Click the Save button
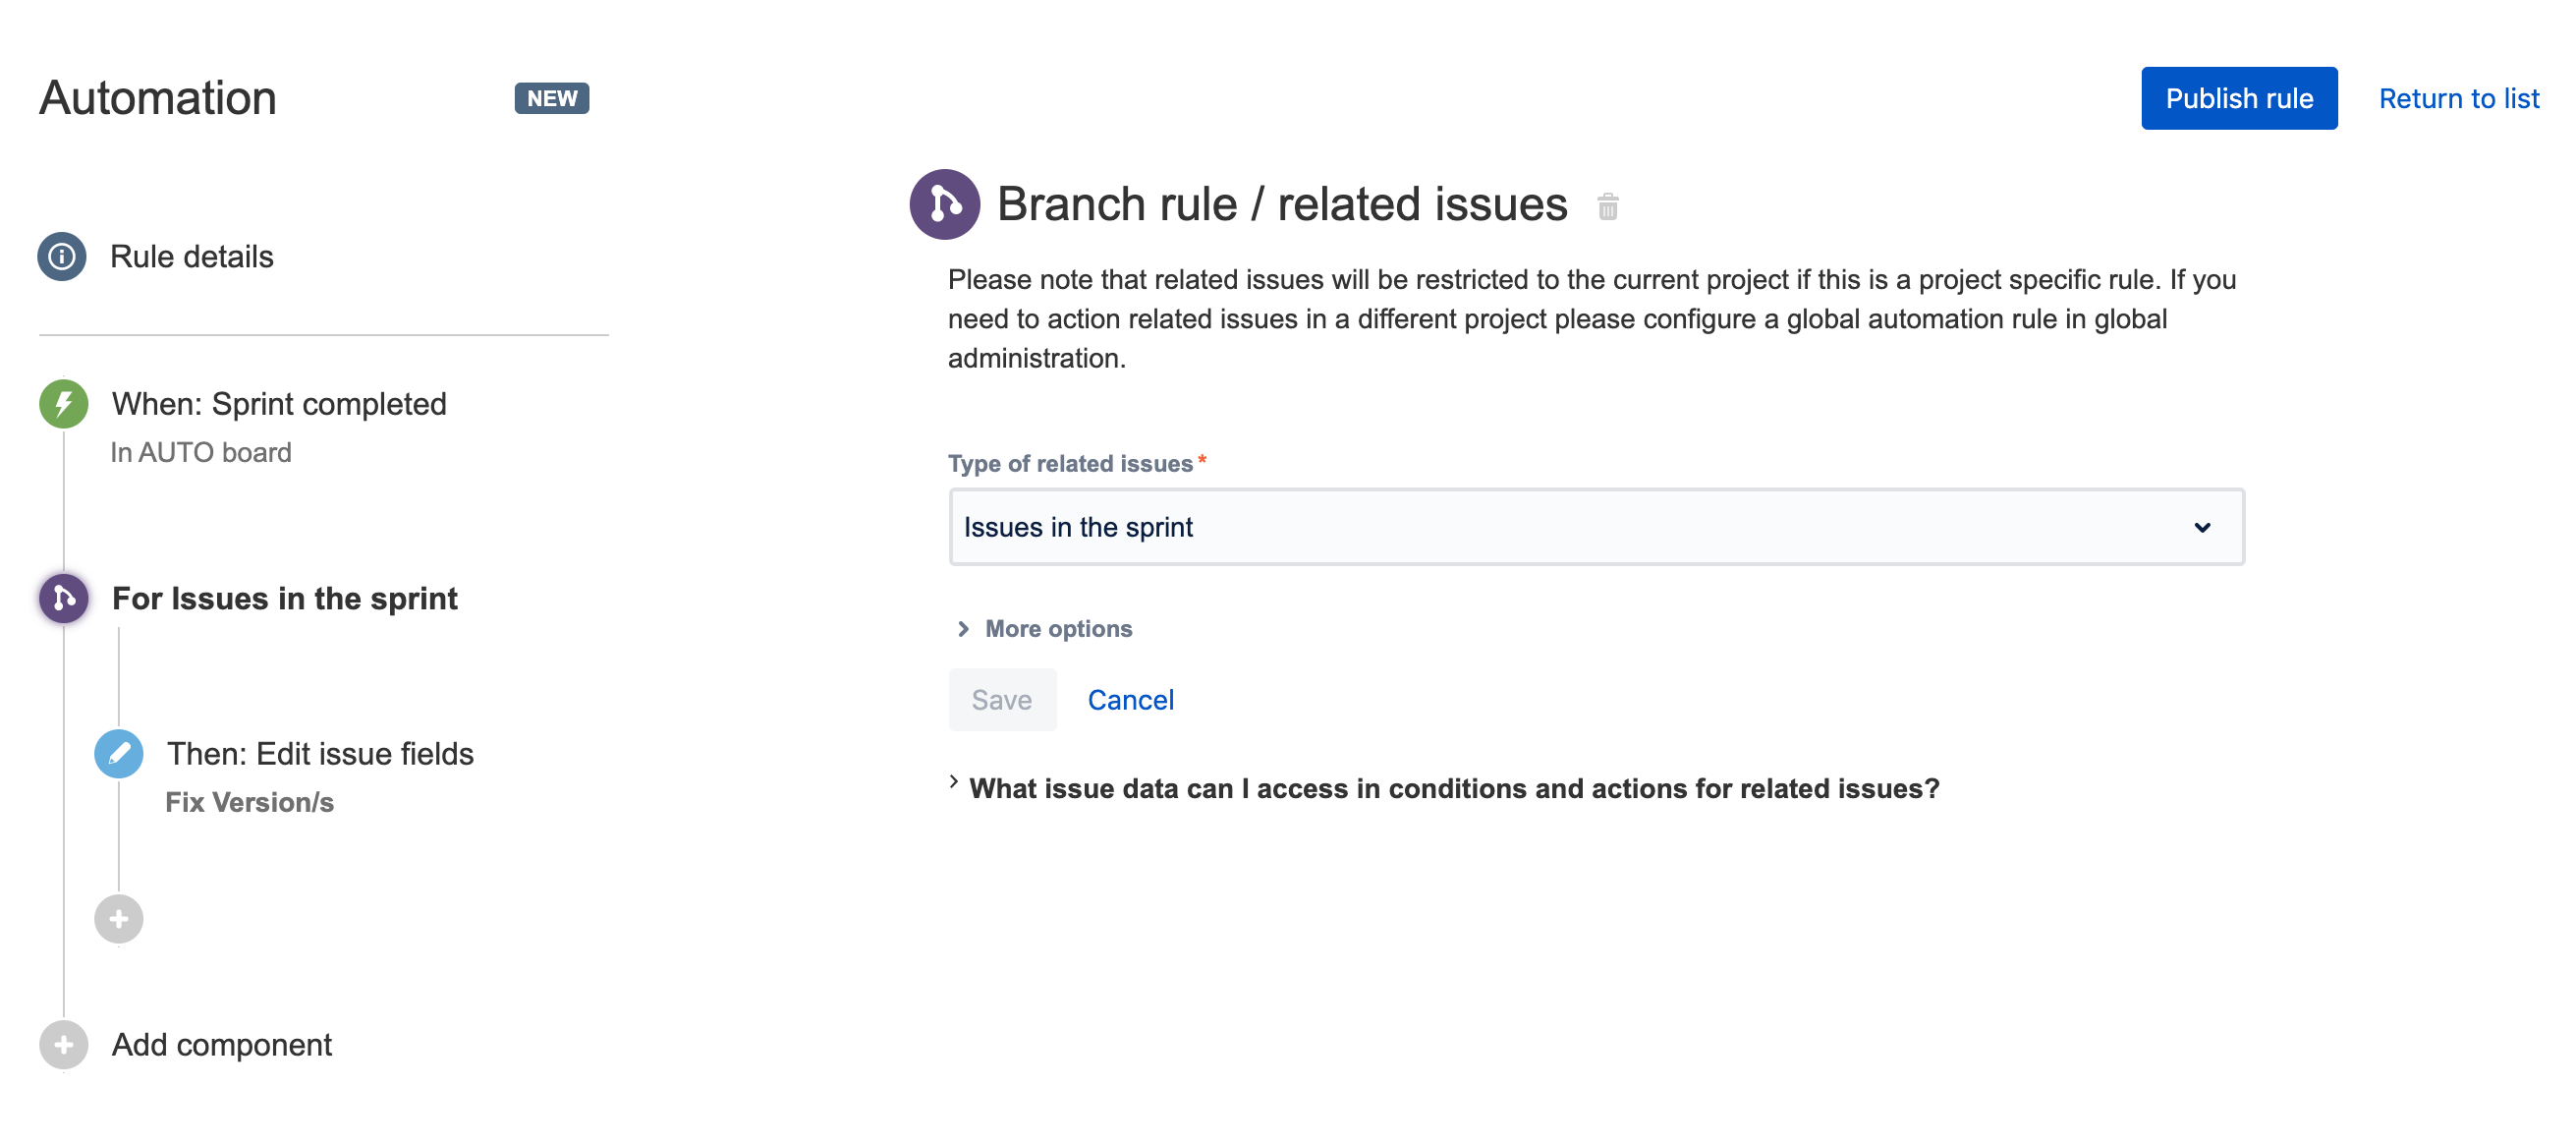Viewport: 2576px width, 1146px height. click(x=1001, y=700)
